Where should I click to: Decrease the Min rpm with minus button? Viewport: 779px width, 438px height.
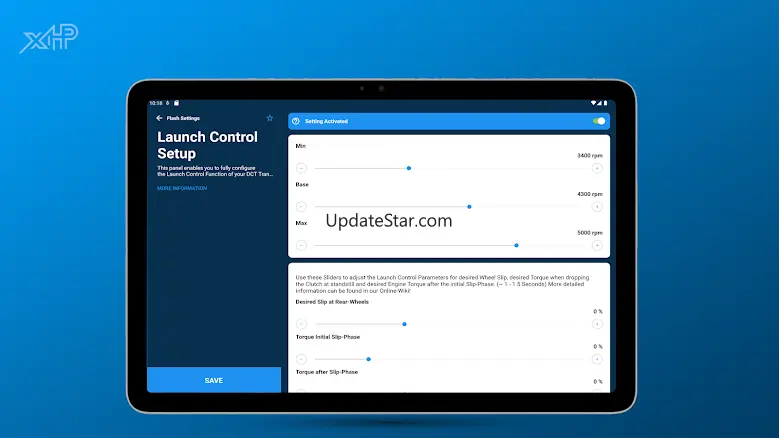point(301,168)
